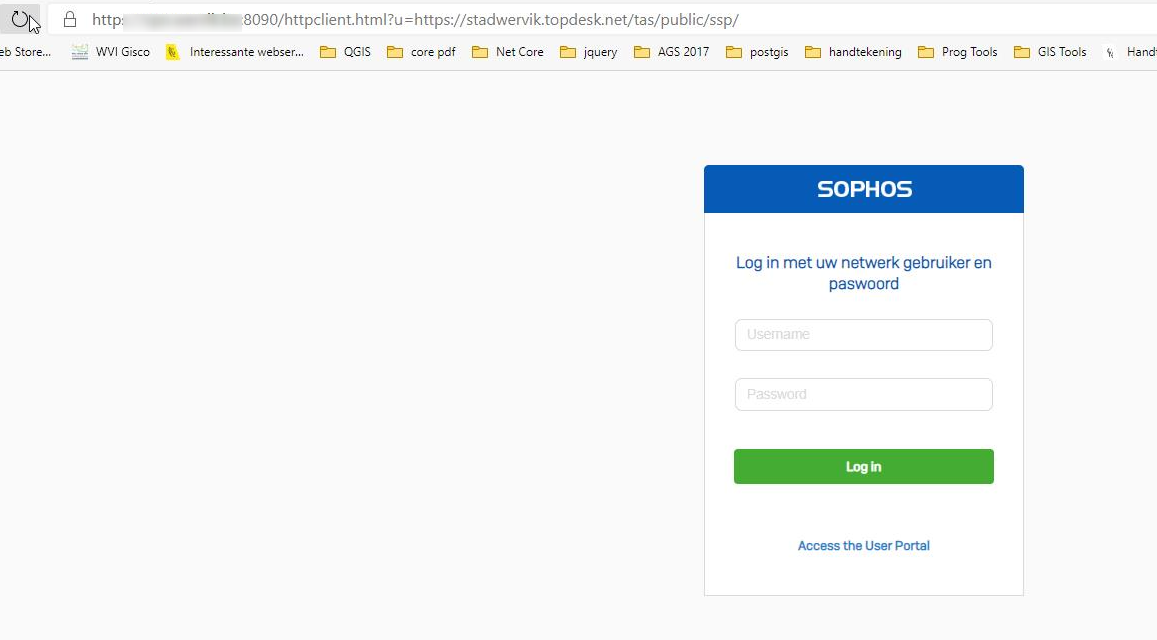The height and width of the screenshot is (640, 1157).
Task: Open the GIS Tools bookmarks folder
Action: pos(1050,52)
